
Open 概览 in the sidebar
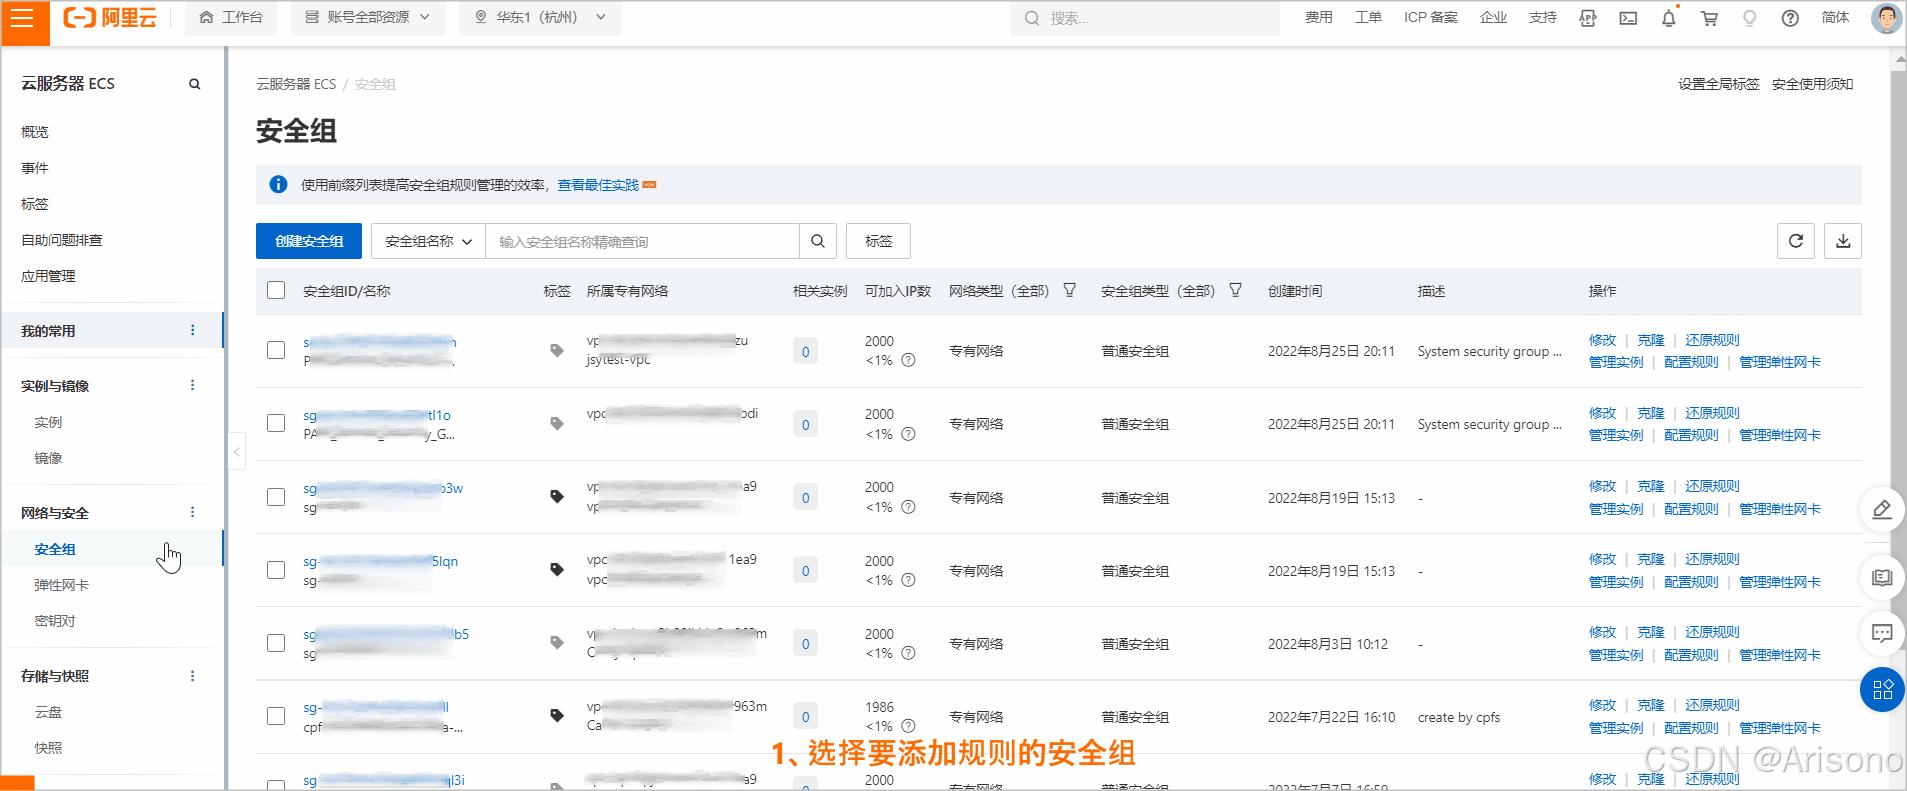click(35, 132)
